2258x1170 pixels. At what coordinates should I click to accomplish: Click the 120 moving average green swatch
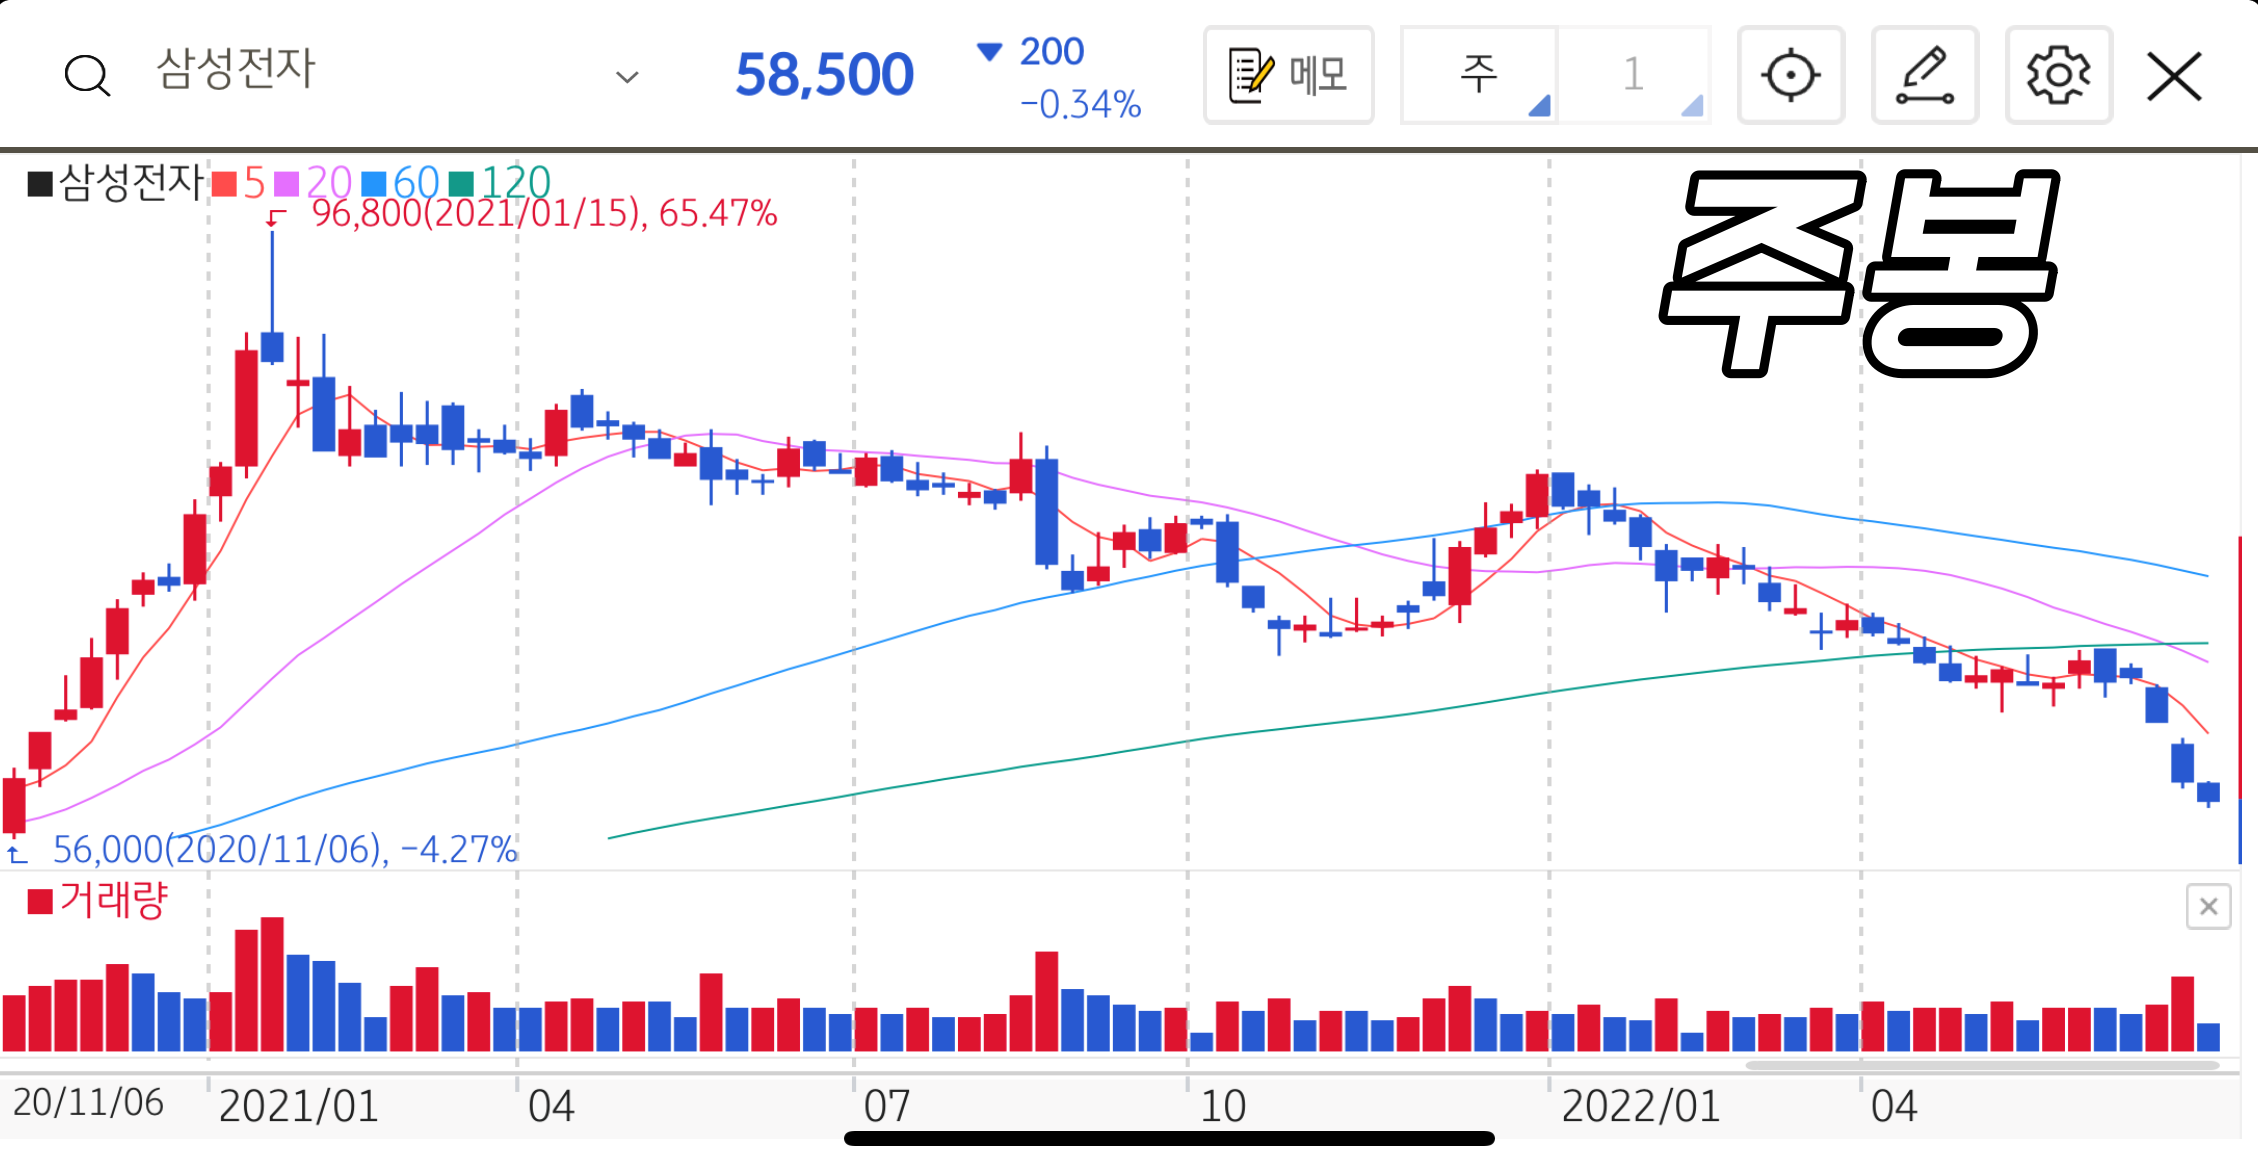point(461,184)
